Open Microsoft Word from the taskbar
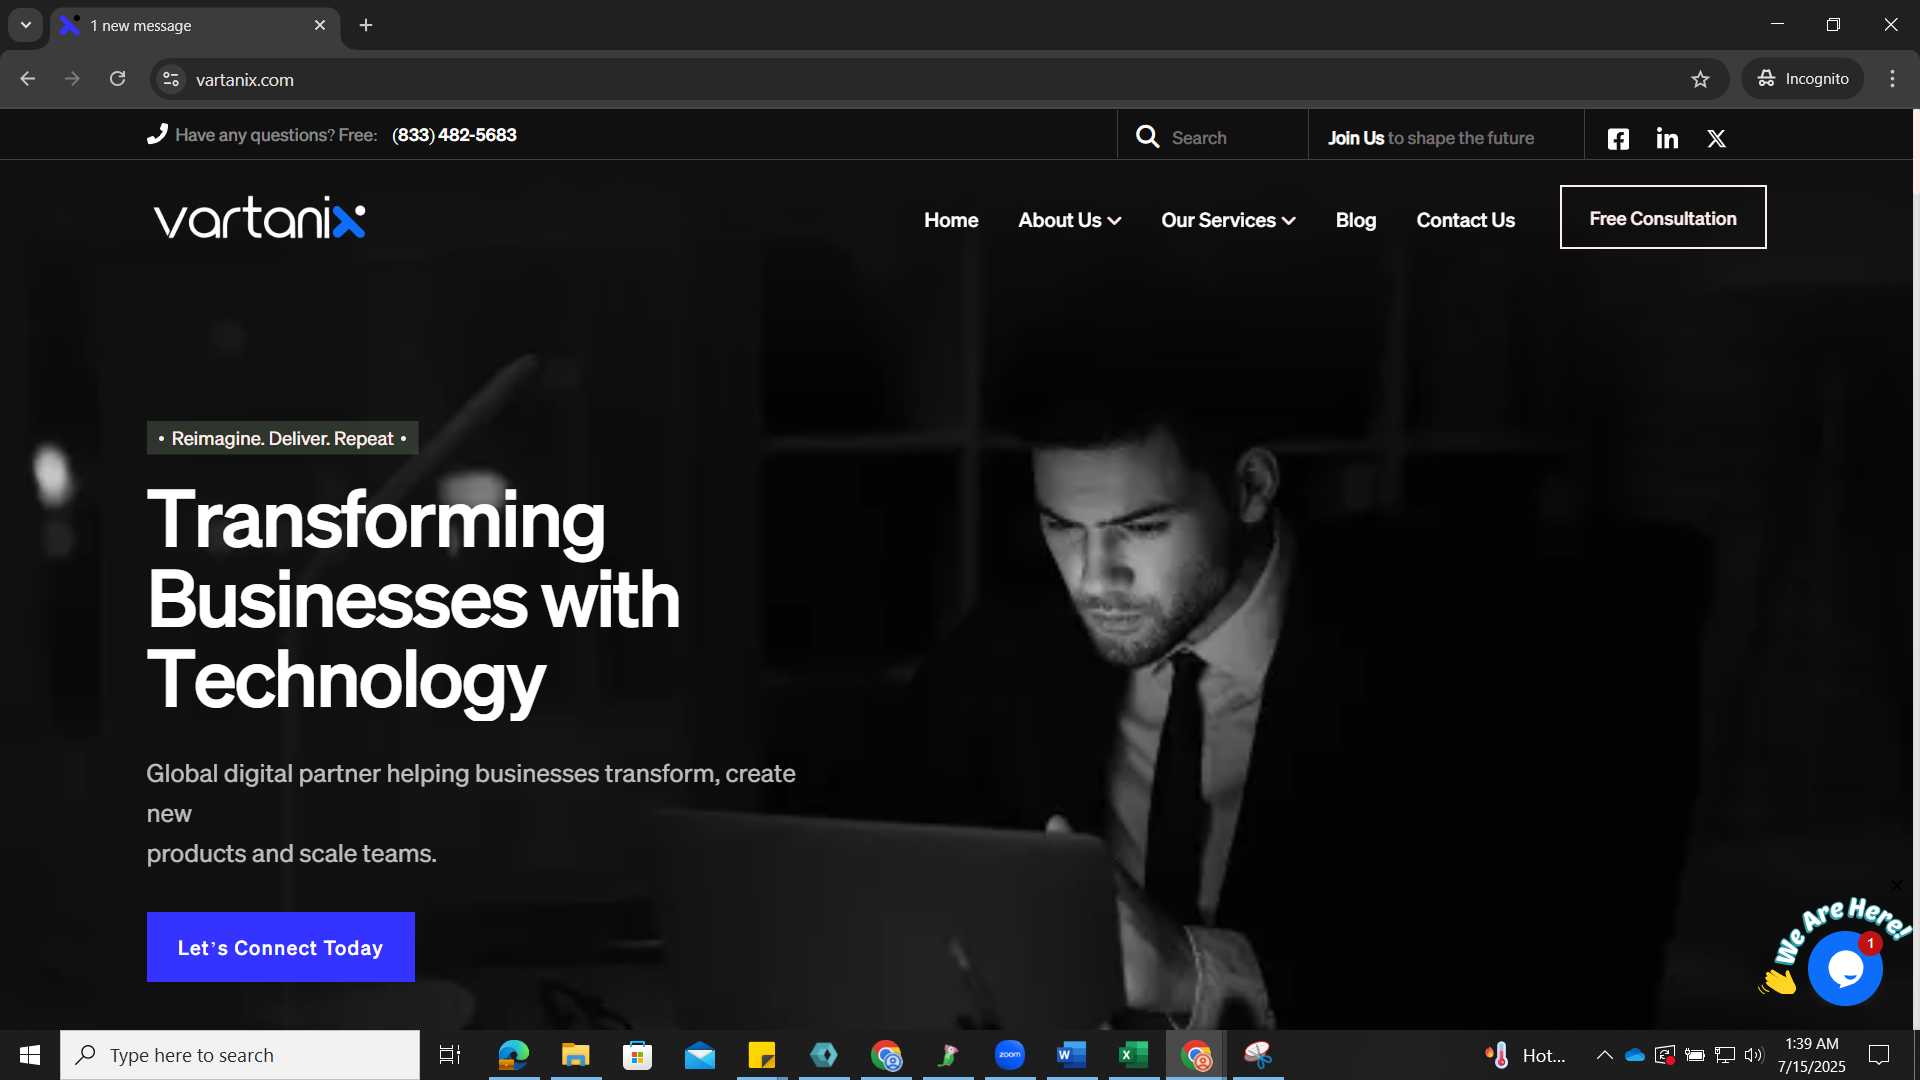Screen dimensions: 1920x1080 tap(1071, 1055)
